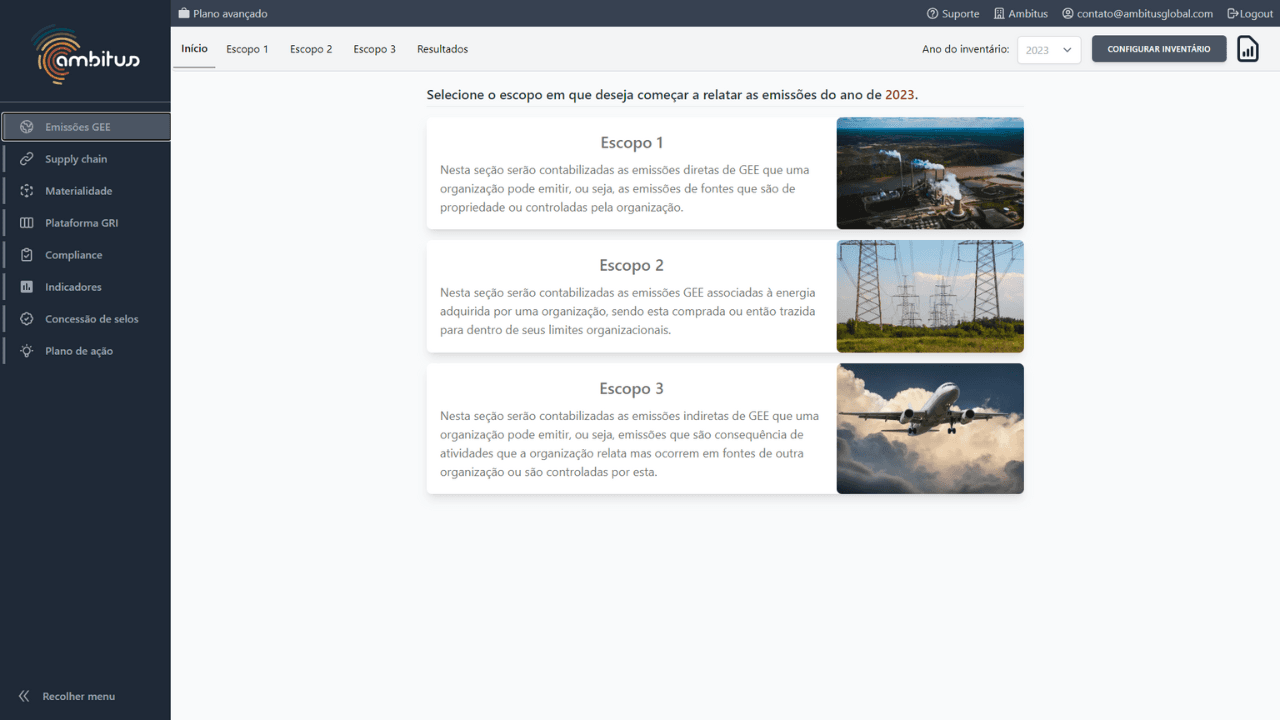Screen dimensions: 1280x720
Task: Open the inventory year 2023 dropdown
Action: coord(1049,50)
